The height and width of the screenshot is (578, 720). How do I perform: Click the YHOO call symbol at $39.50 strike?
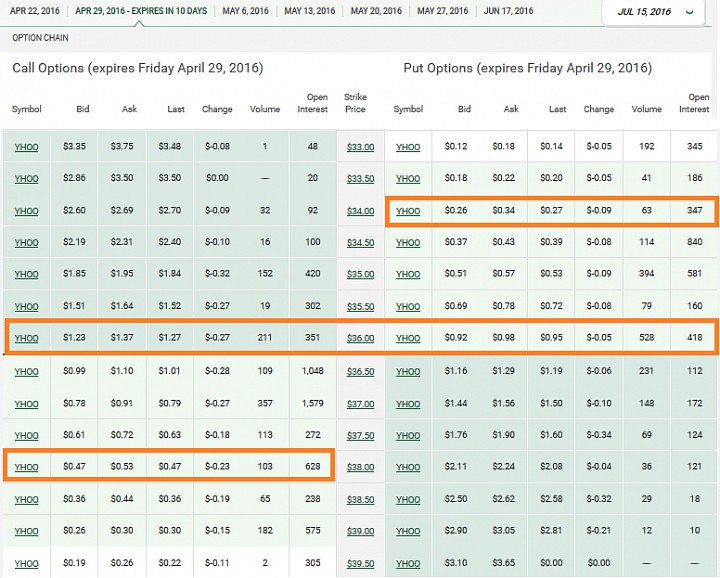26,564
